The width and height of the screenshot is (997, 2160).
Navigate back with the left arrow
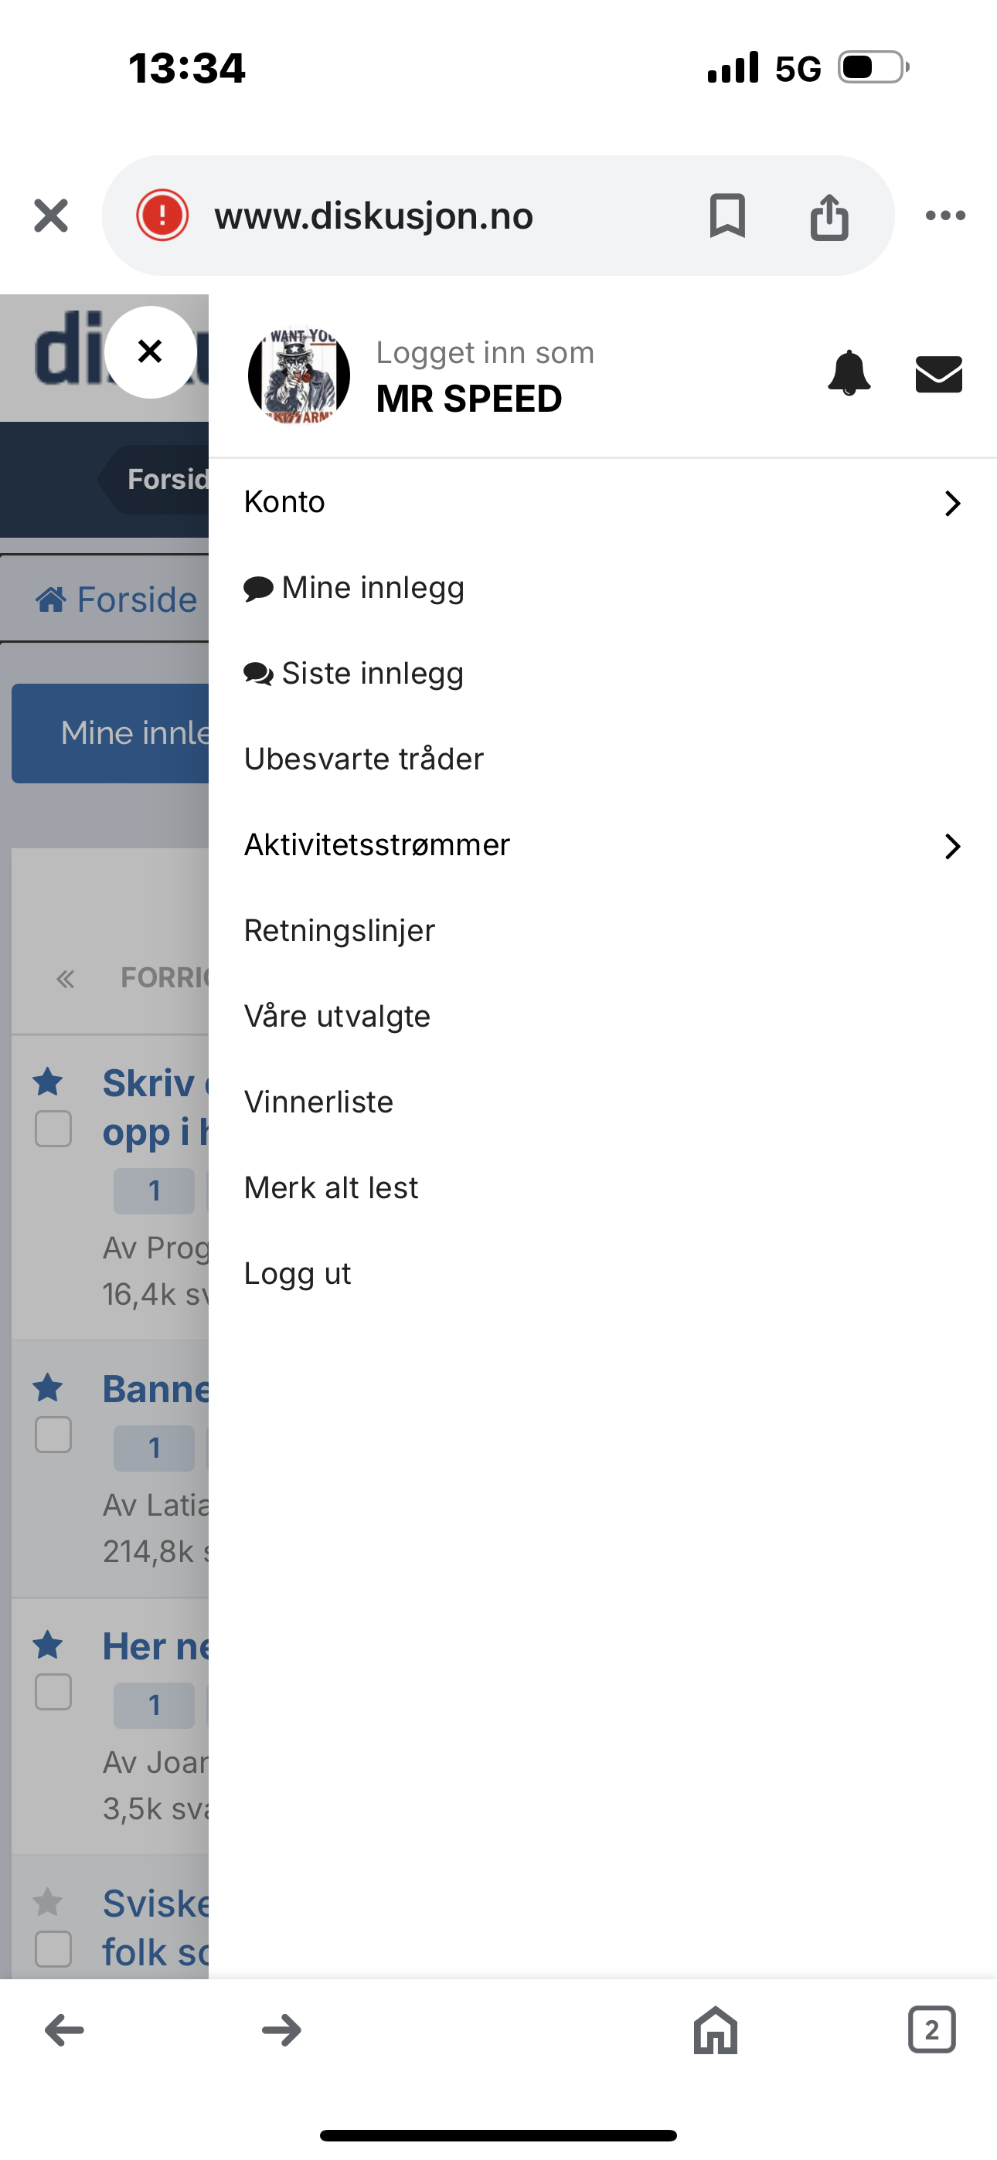click(65, 2030)
